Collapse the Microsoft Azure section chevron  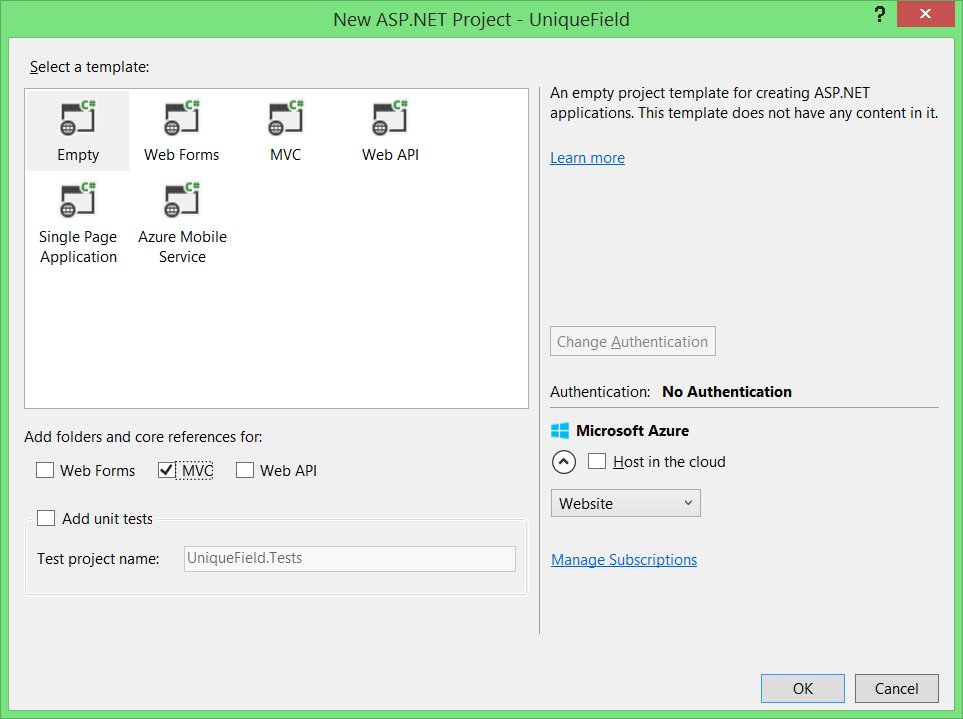point(564,462)
